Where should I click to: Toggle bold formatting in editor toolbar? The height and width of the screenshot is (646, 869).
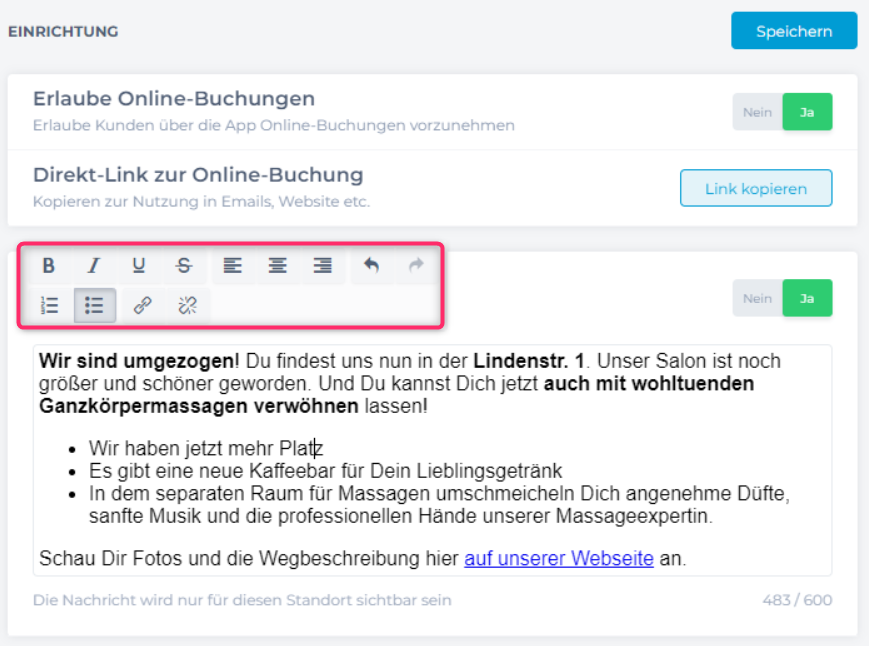tap(48, 265)
